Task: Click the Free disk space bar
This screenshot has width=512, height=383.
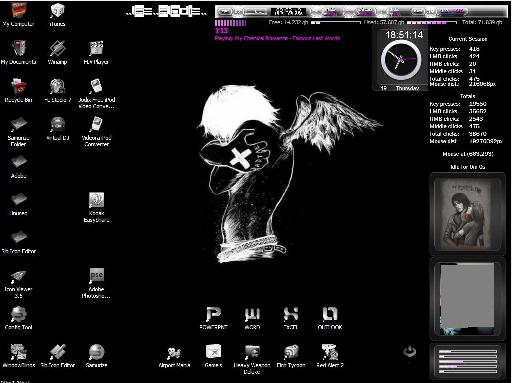Action: pos(336,23)
